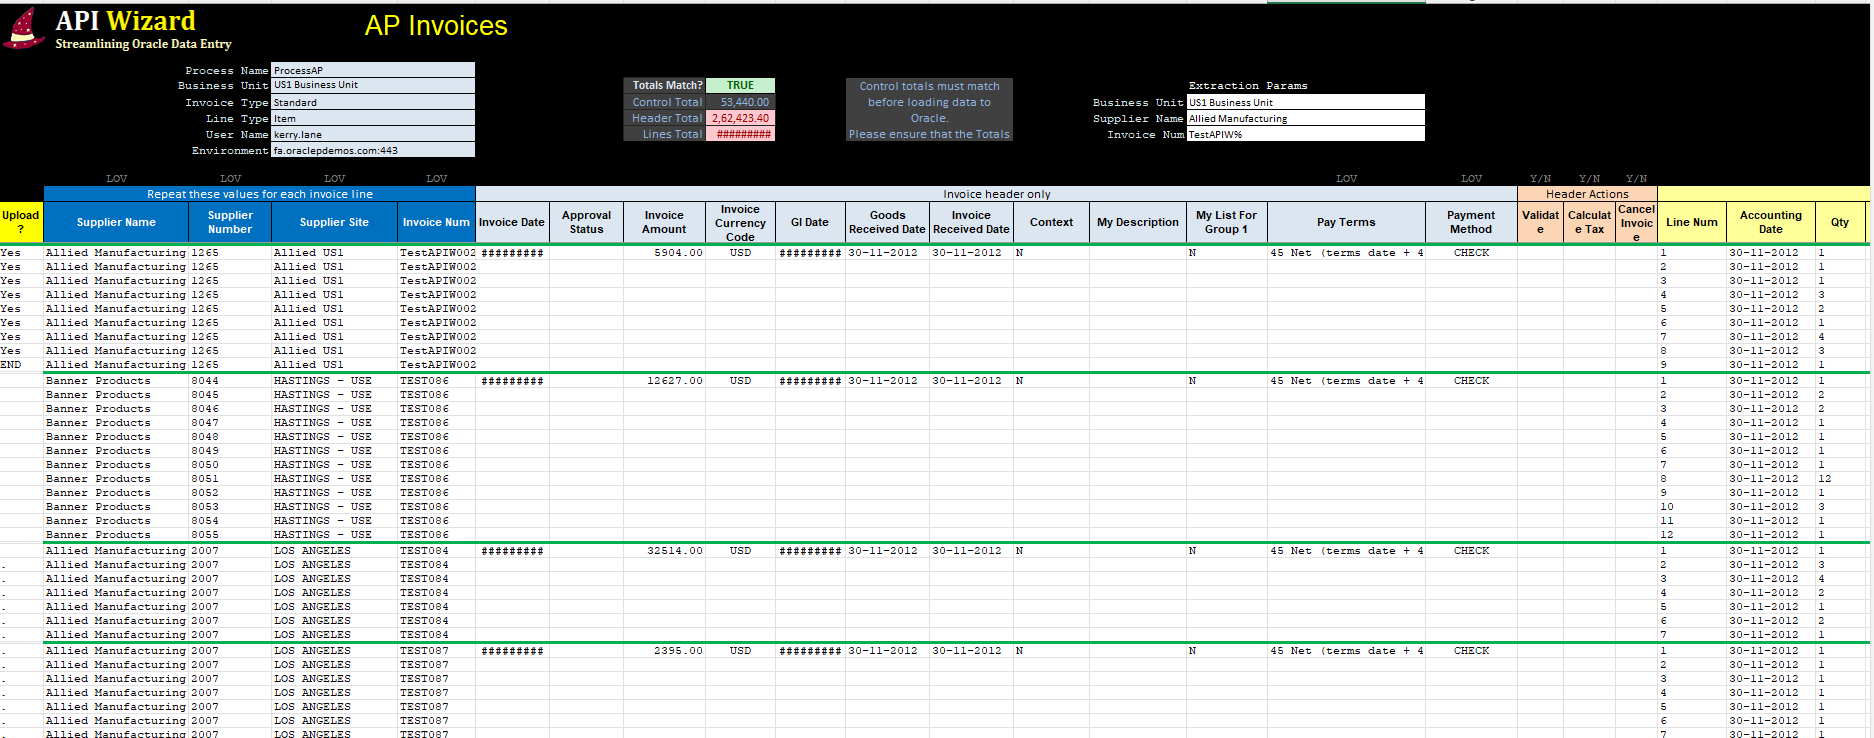This screenshot has height=738, width=1874.
Task: Select the Control Total value 53,440.00
Action: coord(740,102)
